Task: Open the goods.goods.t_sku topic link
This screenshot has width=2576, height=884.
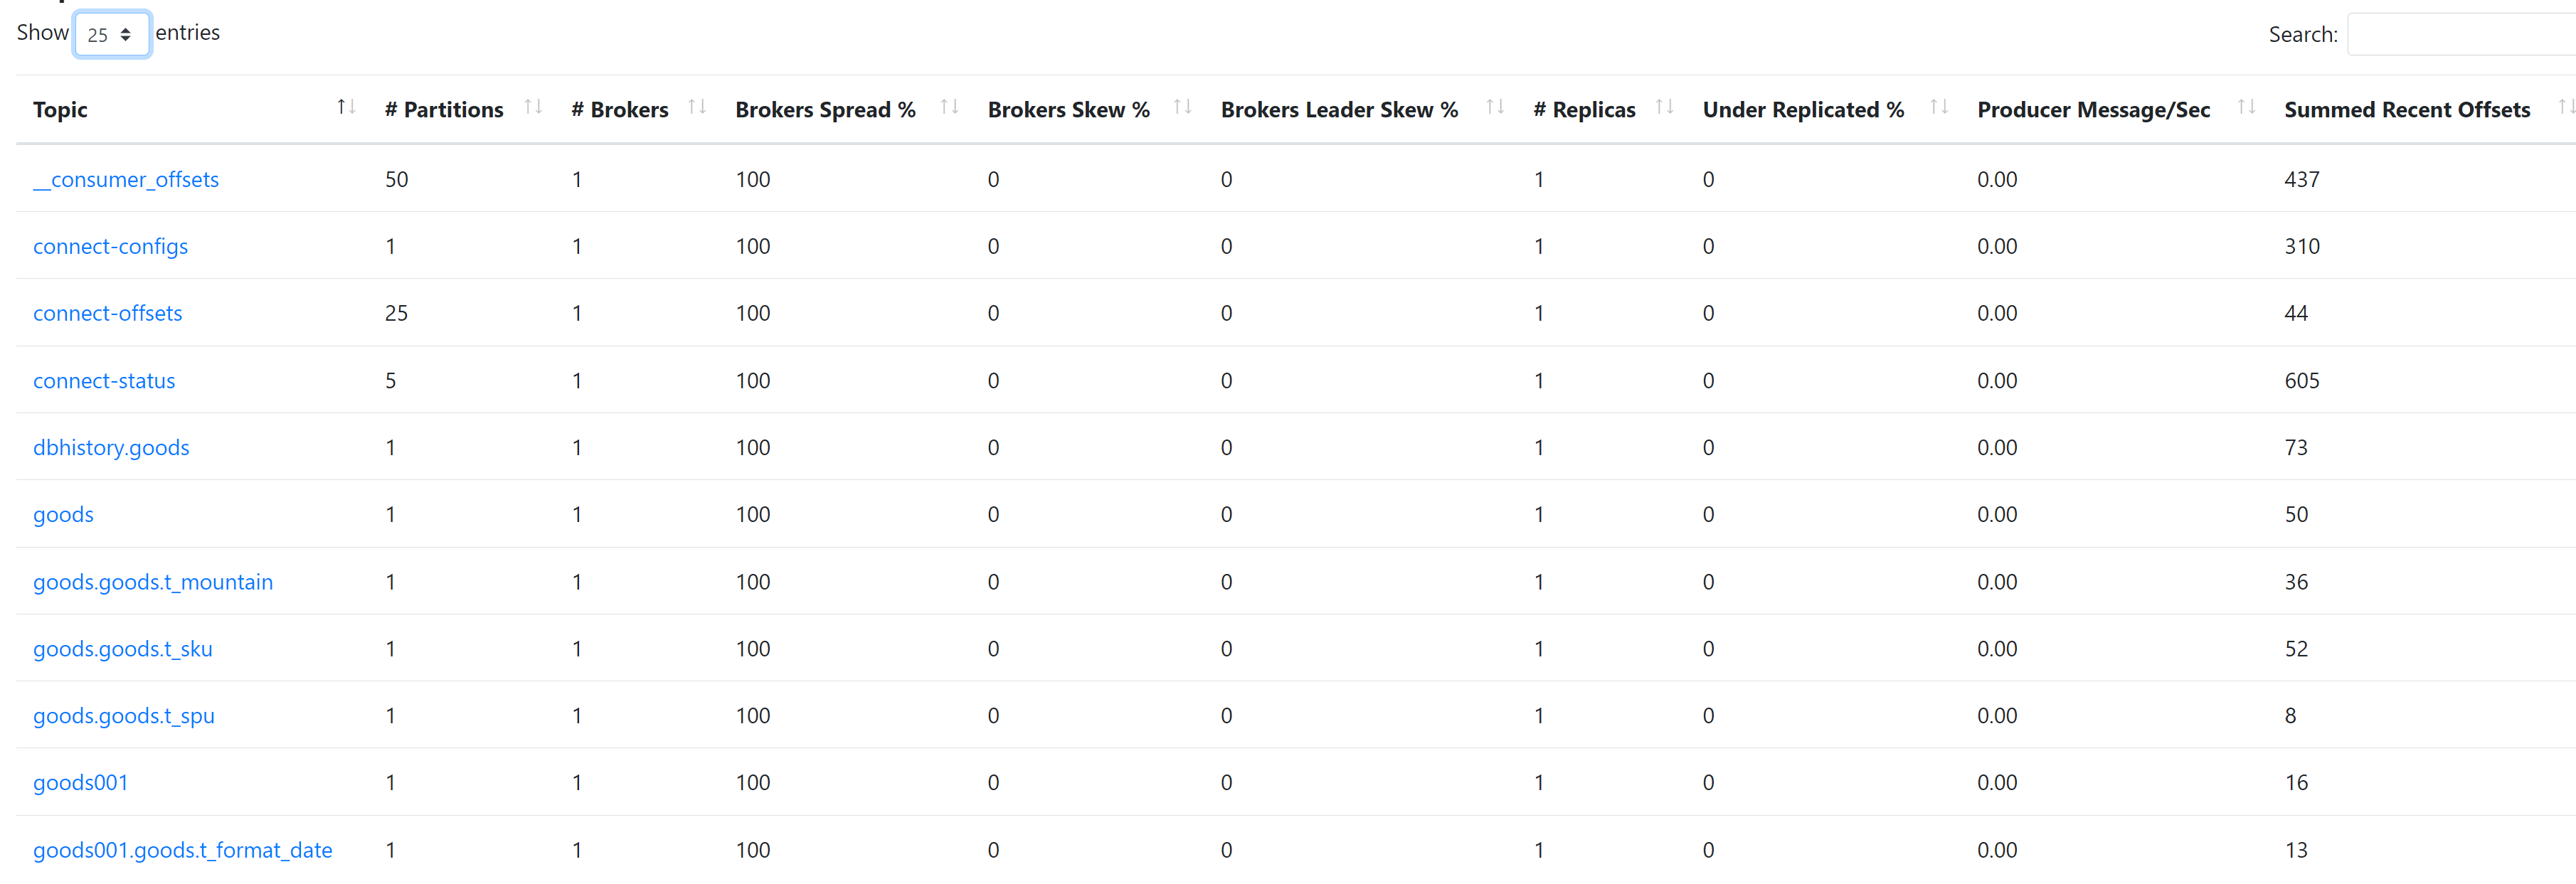Action: (x=122, y=649)
